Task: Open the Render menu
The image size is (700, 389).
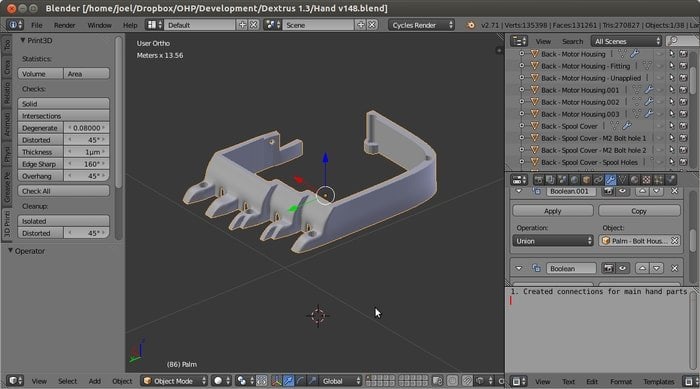Action: tap(64, 25)
